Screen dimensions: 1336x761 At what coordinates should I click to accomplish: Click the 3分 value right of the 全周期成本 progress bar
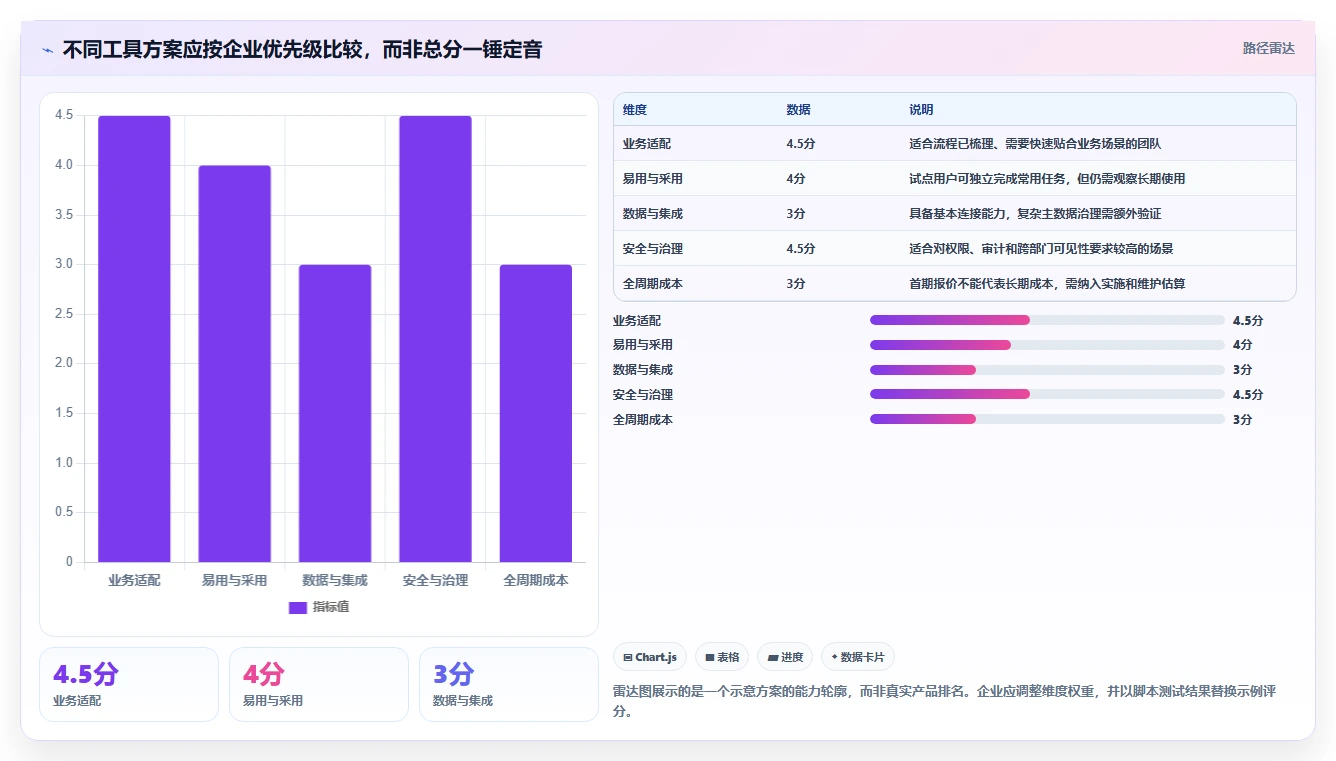pos(1243,419)
